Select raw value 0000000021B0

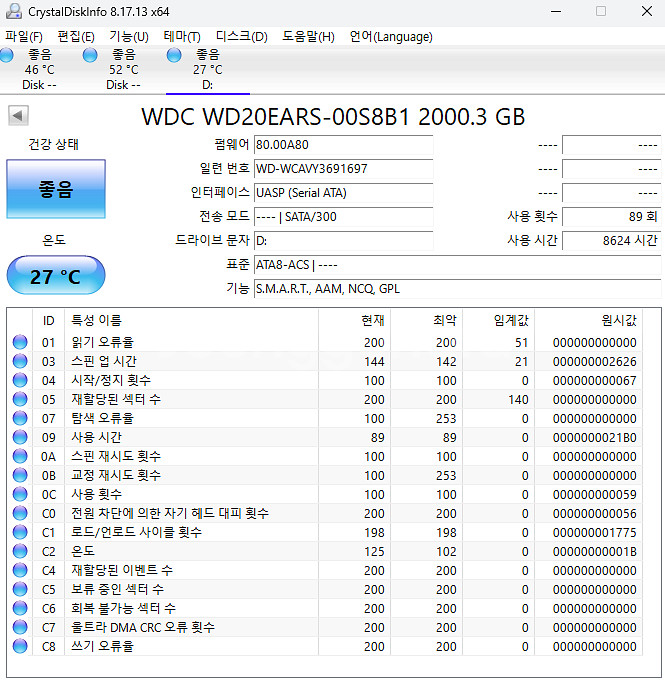tap(594, 437)
